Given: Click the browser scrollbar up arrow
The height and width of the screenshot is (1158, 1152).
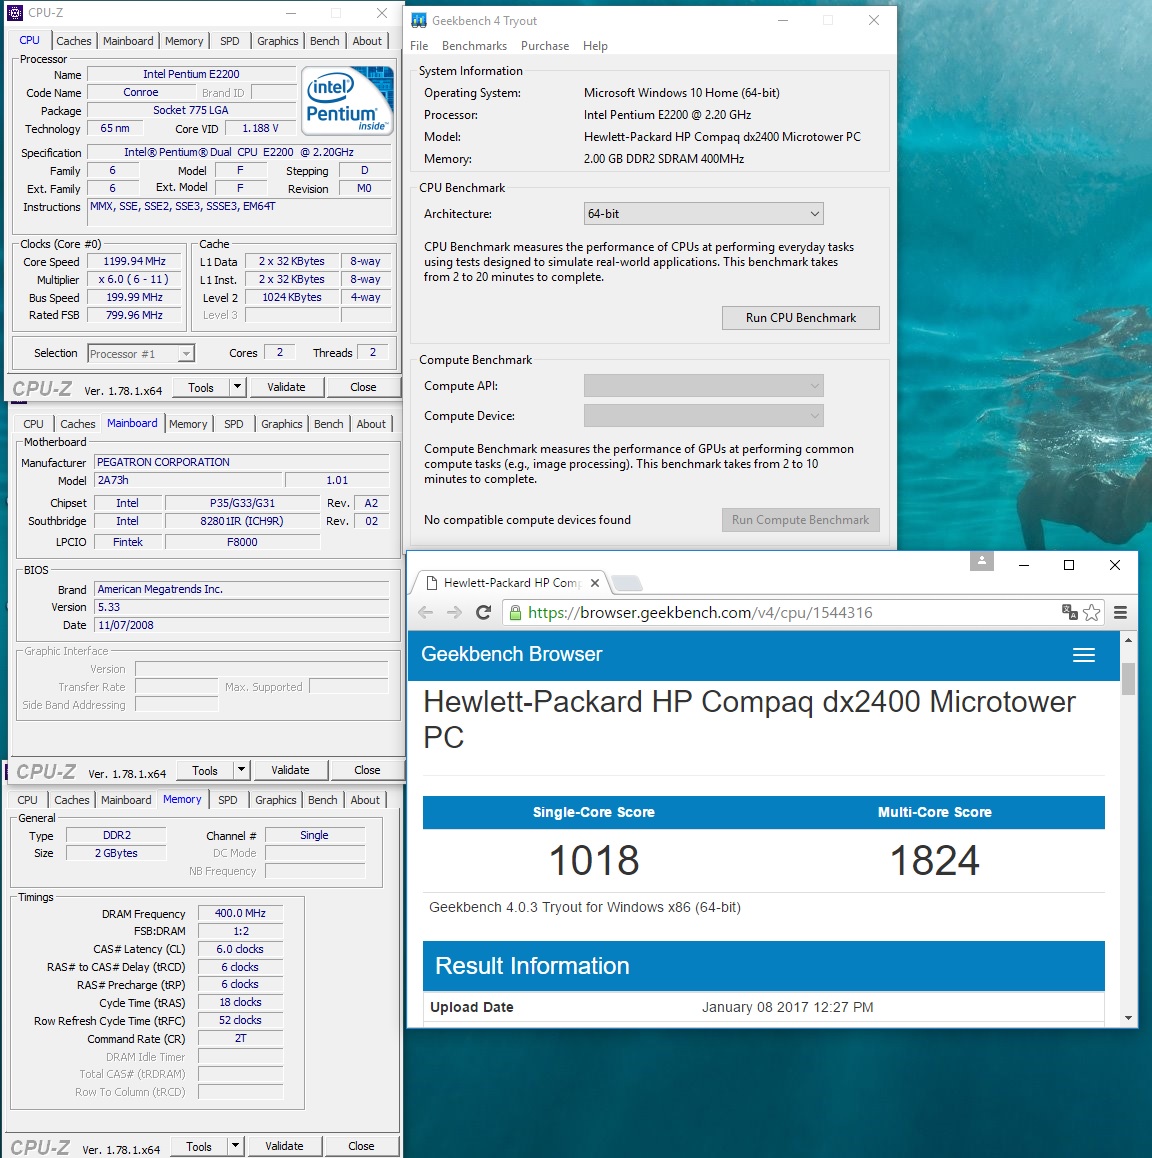Looking at the screenshot, I should (1128, 640).
